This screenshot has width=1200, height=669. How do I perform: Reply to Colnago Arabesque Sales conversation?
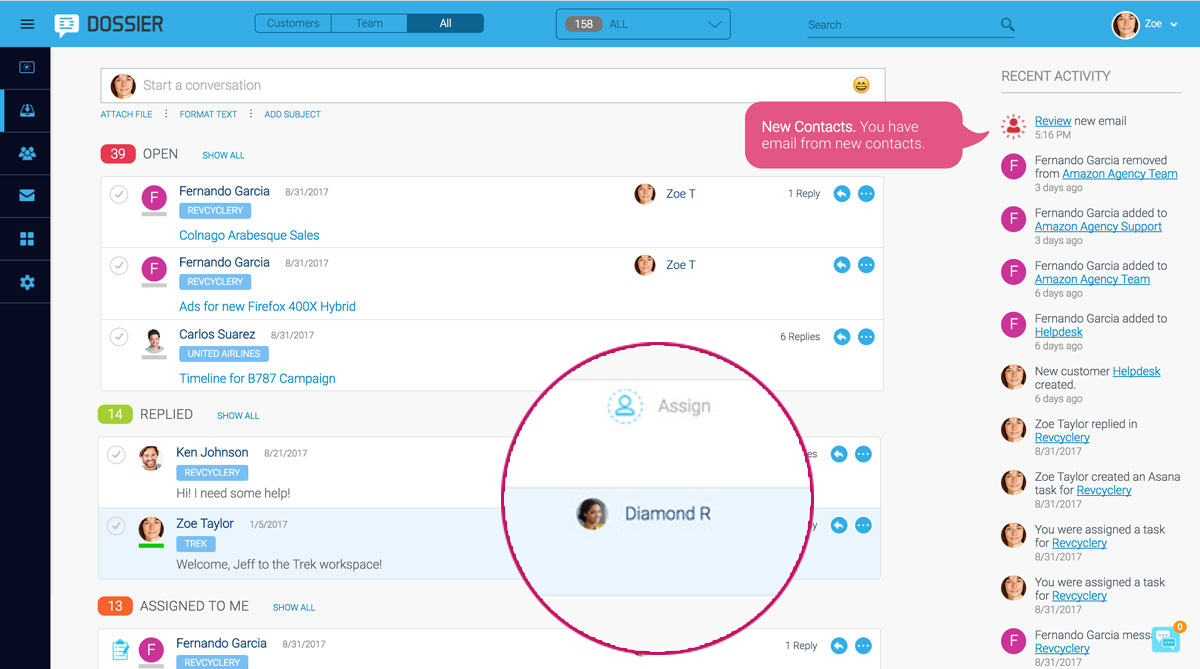(842, 194)
